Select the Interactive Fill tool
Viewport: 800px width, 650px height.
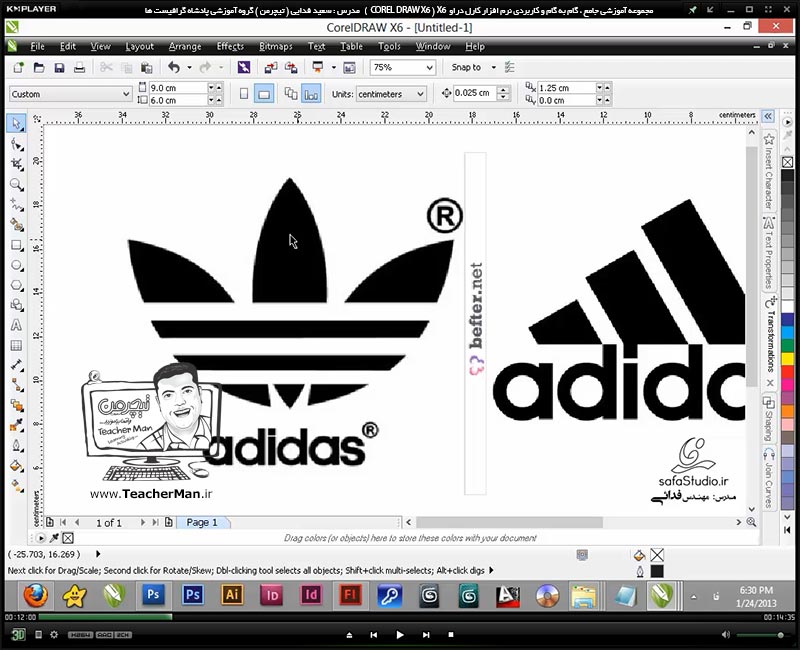(x=16, y=486)
